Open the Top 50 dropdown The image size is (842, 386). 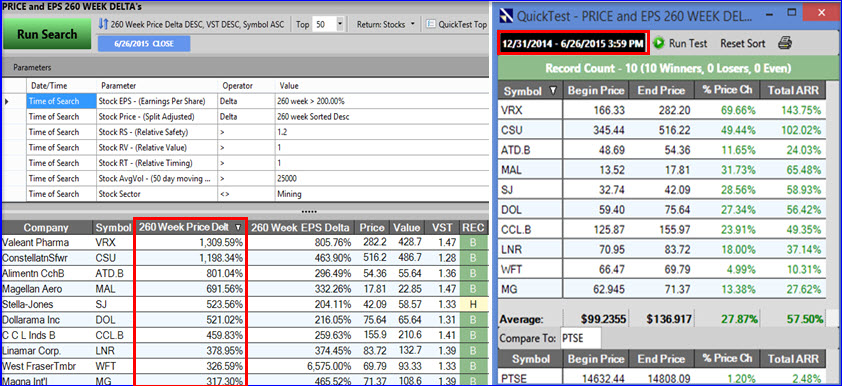pos(339,24)
